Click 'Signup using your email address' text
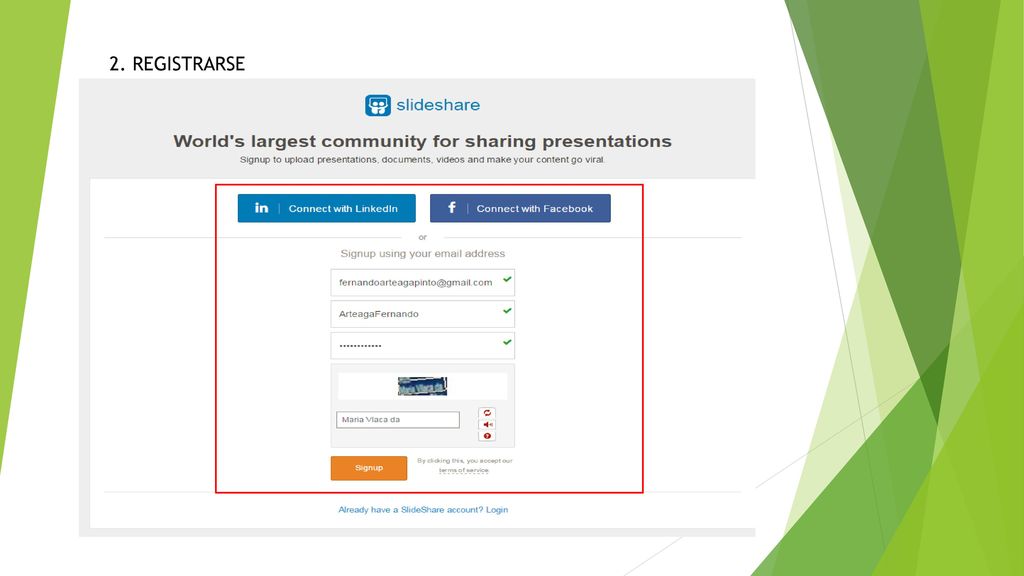1024x576 pixels. [422, 253]
